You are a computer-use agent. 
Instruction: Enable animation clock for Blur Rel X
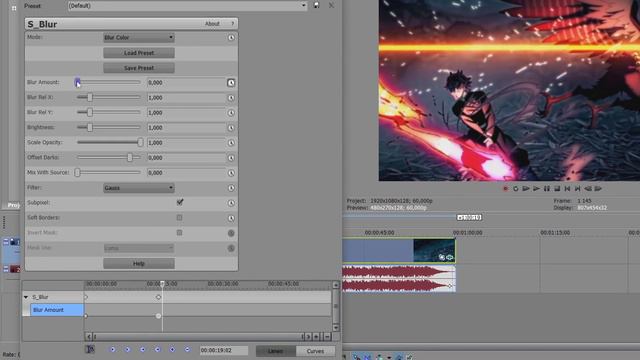coord(231,98)
